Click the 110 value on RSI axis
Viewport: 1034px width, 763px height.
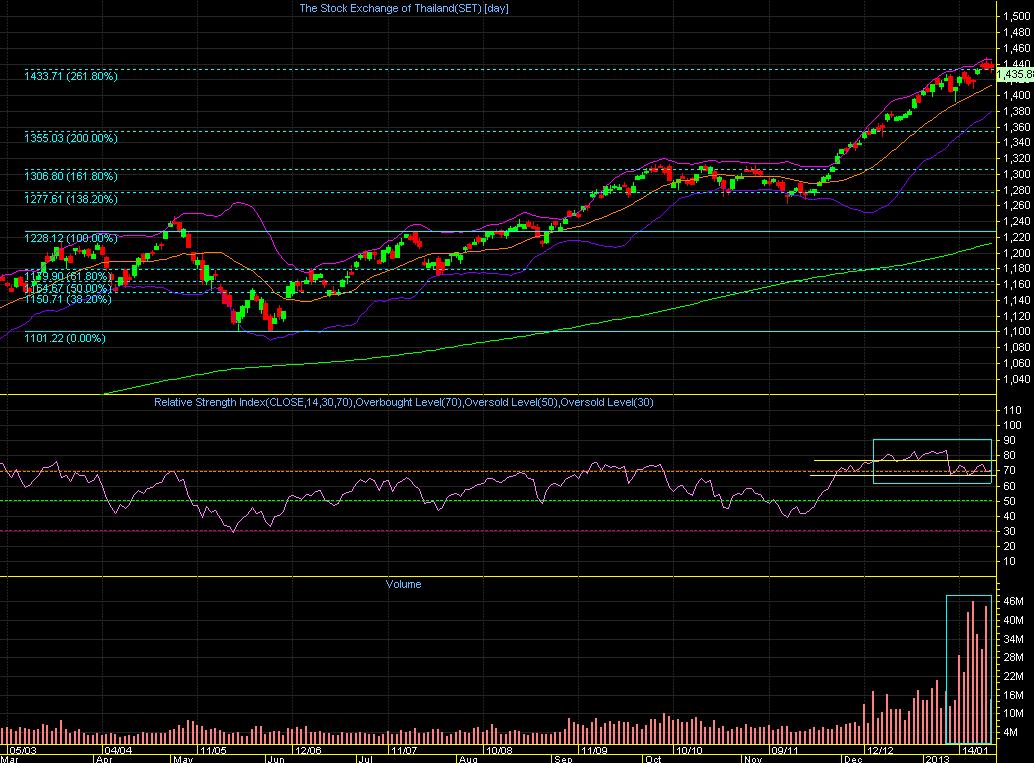pos(1012,410)
